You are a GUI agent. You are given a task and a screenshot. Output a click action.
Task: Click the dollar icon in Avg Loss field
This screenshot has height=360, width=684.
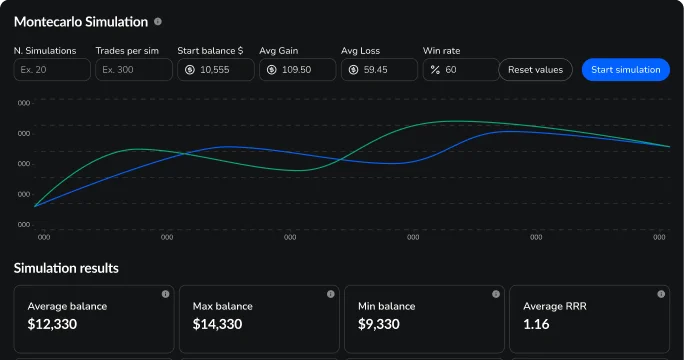pyautogui.click(x=354, y=70)
